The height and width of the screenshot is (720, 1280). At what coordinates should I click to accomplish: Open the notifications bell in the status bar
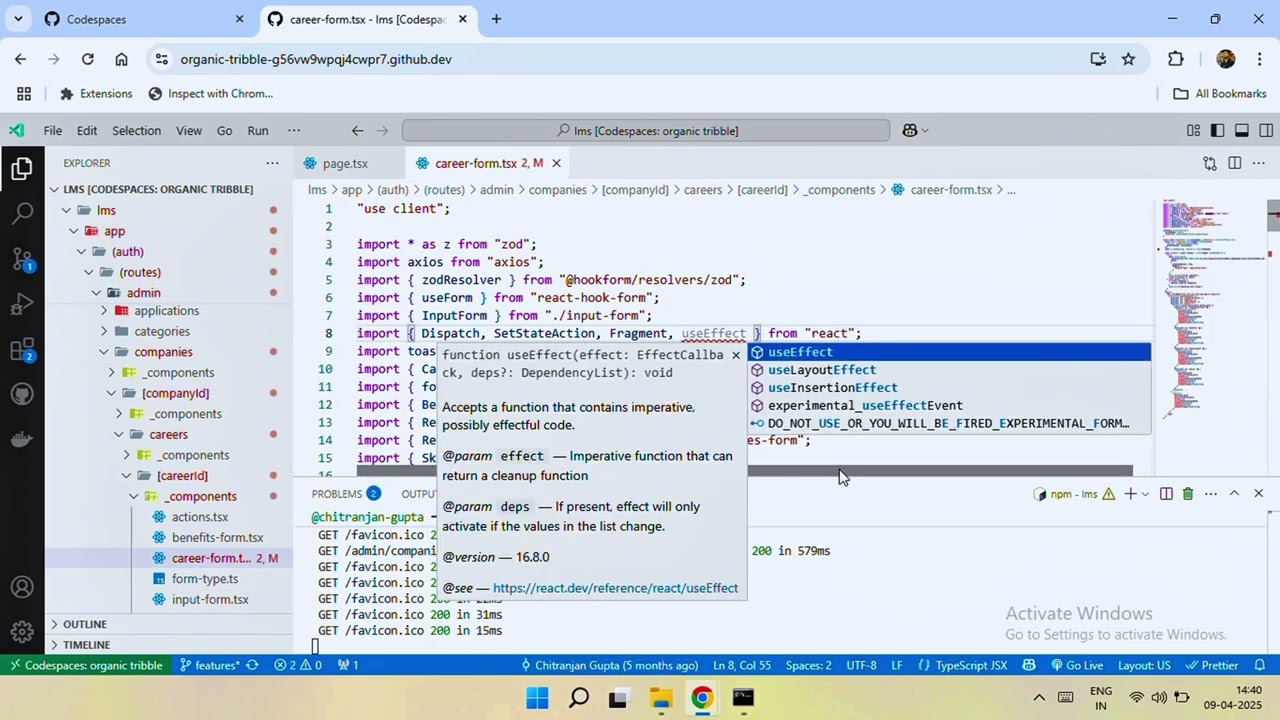[x=1259, y=665]
